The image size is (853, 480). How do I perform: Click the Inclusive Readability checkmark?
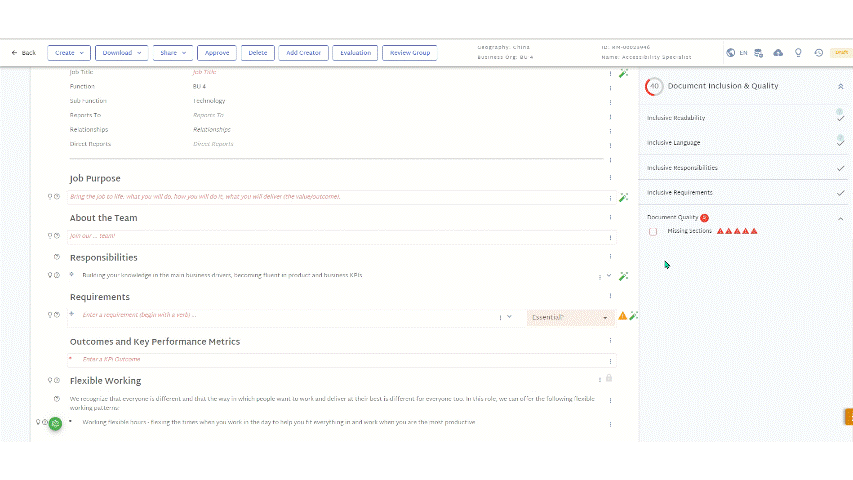pos(840,118)
